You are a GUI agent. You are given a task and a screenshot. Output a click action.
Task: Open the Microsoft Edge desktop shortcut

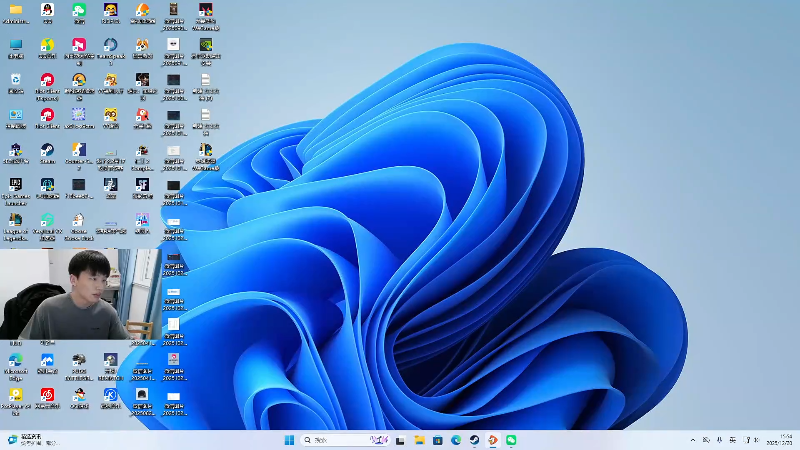coord(16,360)
